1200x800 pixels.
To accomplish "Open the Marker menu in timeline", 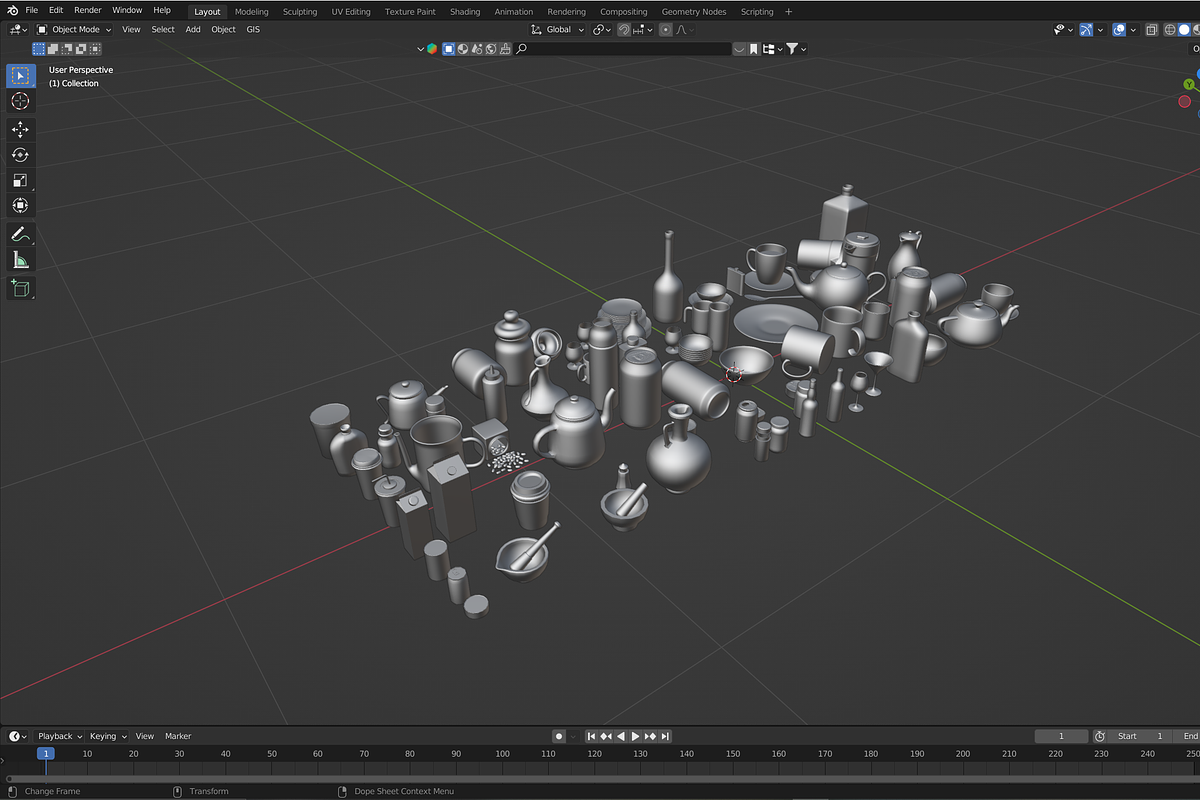I will (x=178, y=736).
